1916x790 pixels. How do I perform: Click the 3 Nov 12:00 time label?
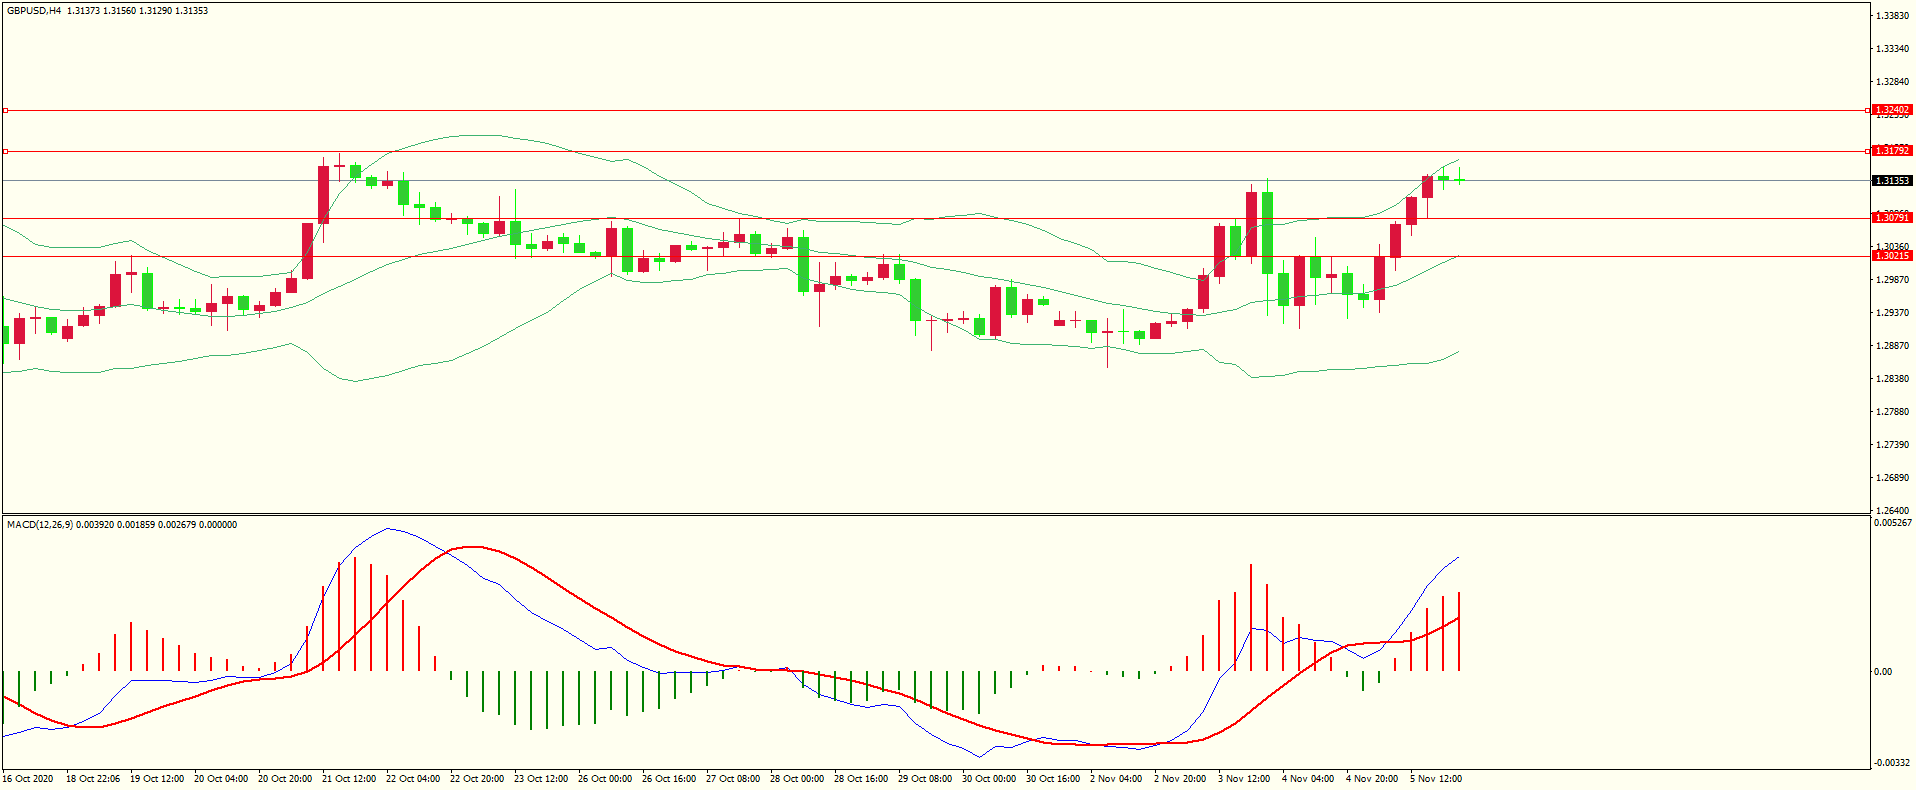point(1244,779)
